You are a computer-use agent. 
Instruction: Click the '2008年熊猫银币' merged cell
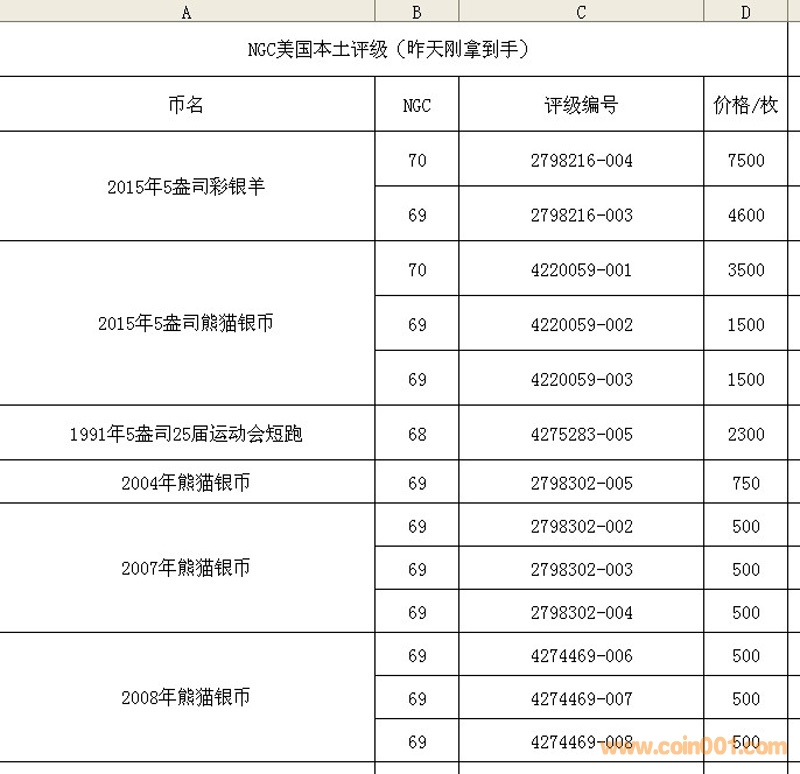[x=187, y=697]
